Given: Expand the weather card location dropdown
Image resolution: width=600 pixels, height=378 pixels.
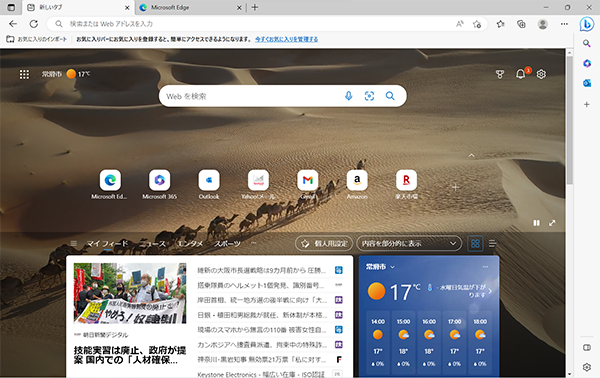Looking at the screenshot, I should click(392, 267).
